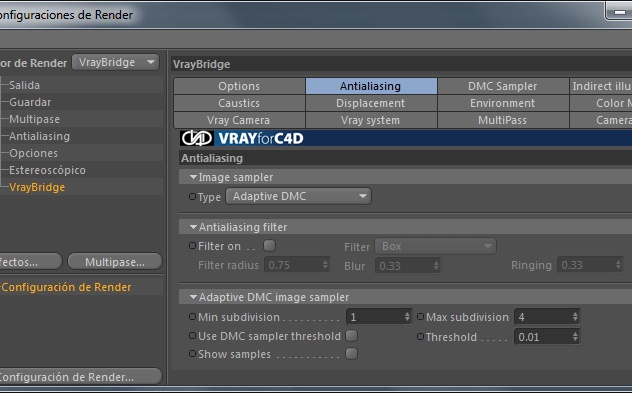Click the Multipase... button
632x393 pixels.
[115, 262]
